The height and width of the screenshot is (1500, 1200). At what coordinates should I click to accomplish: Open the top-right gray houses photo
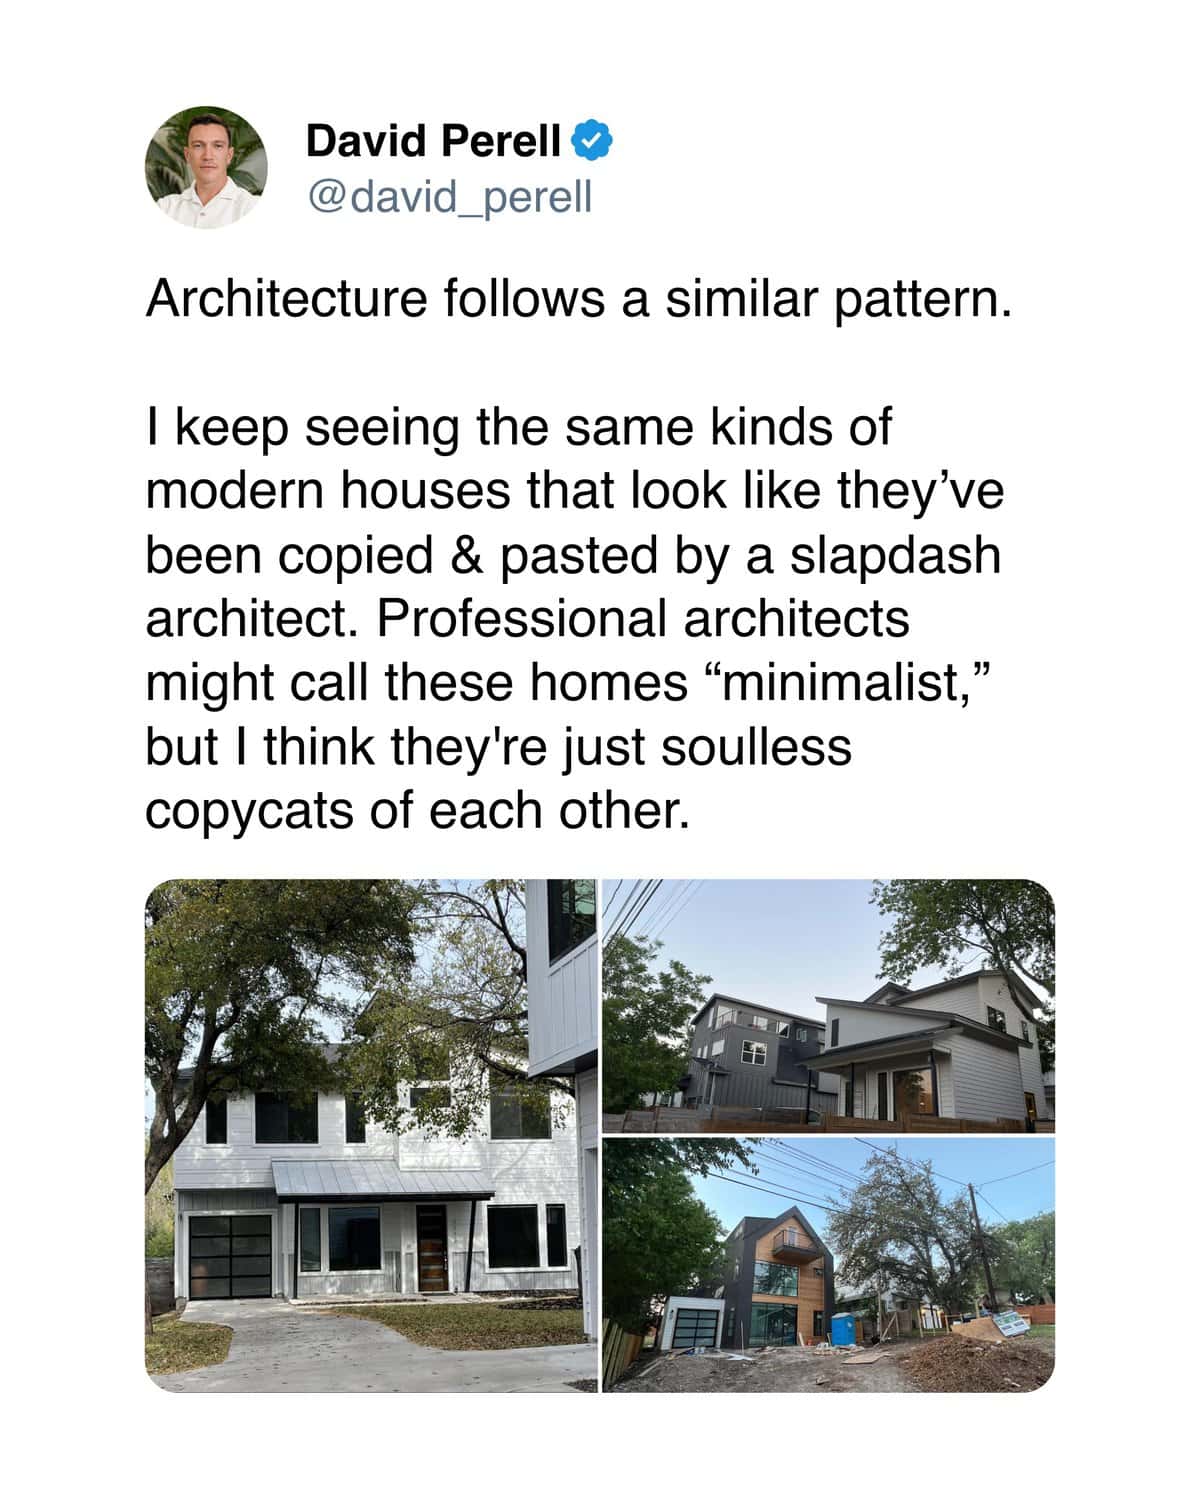[x=828, y=1005]
